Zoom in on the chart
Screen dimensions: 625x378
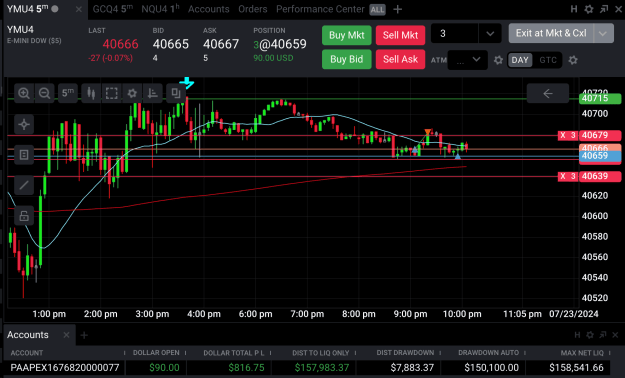click(24, 93)
